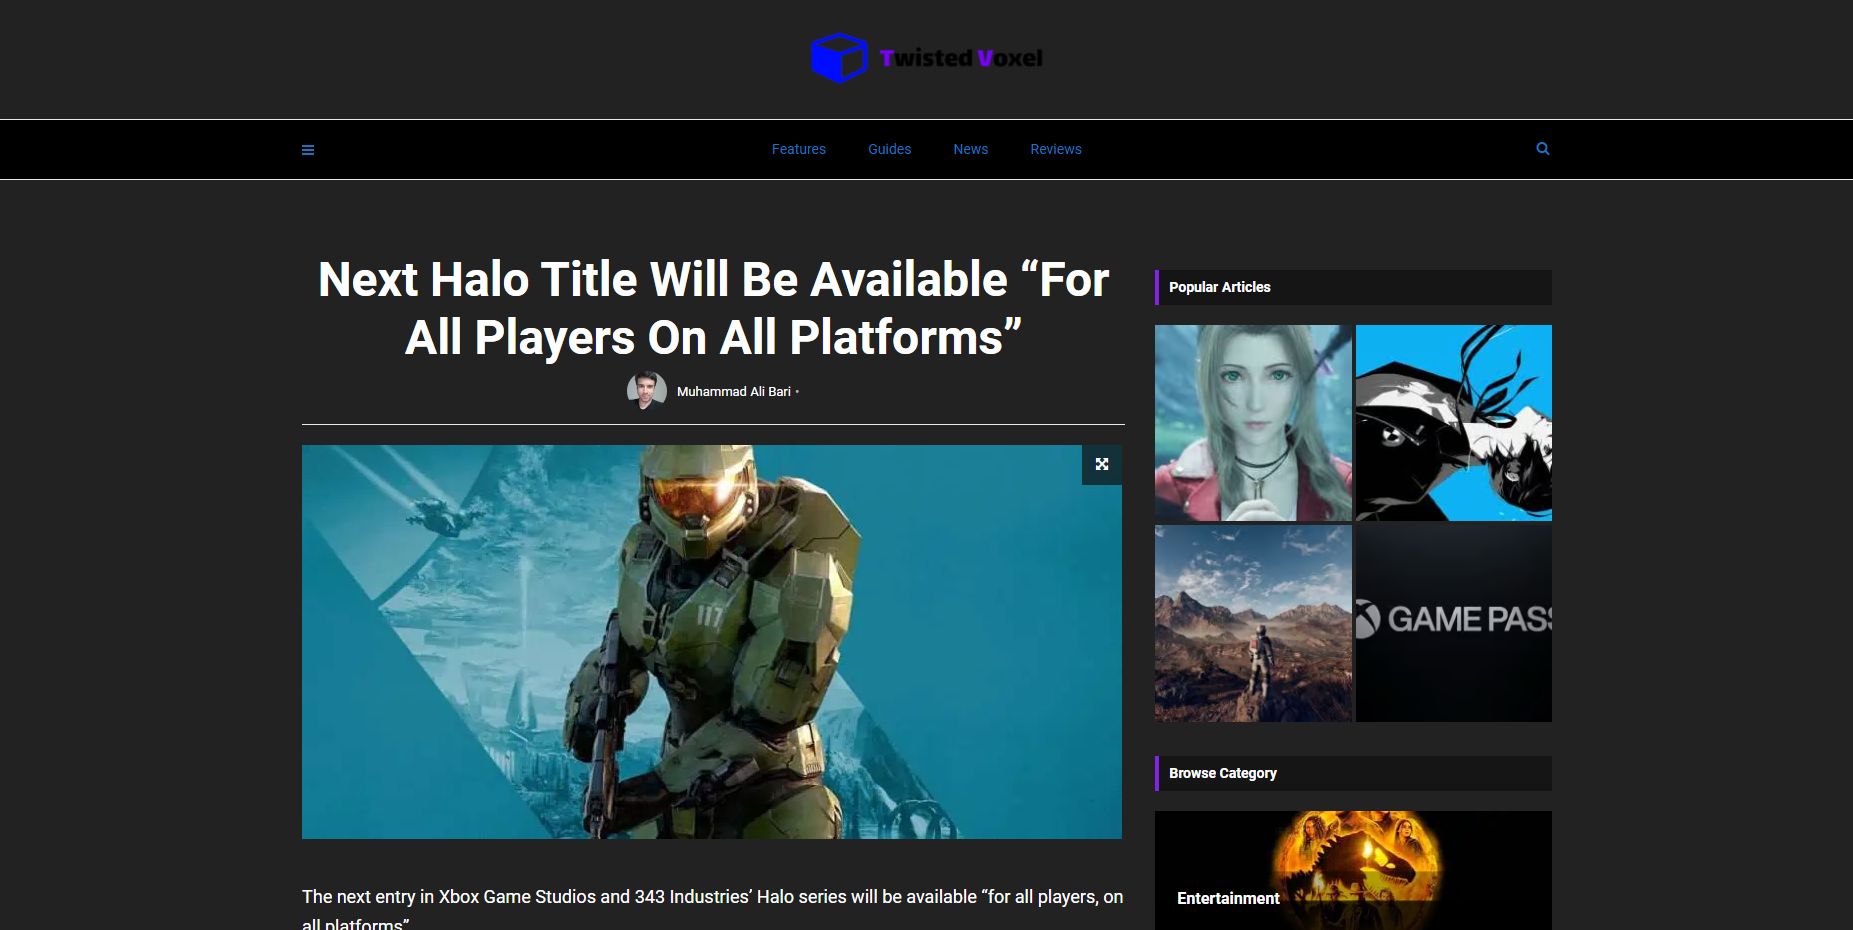Click the article's opening paragraph text

coord(713,909)
